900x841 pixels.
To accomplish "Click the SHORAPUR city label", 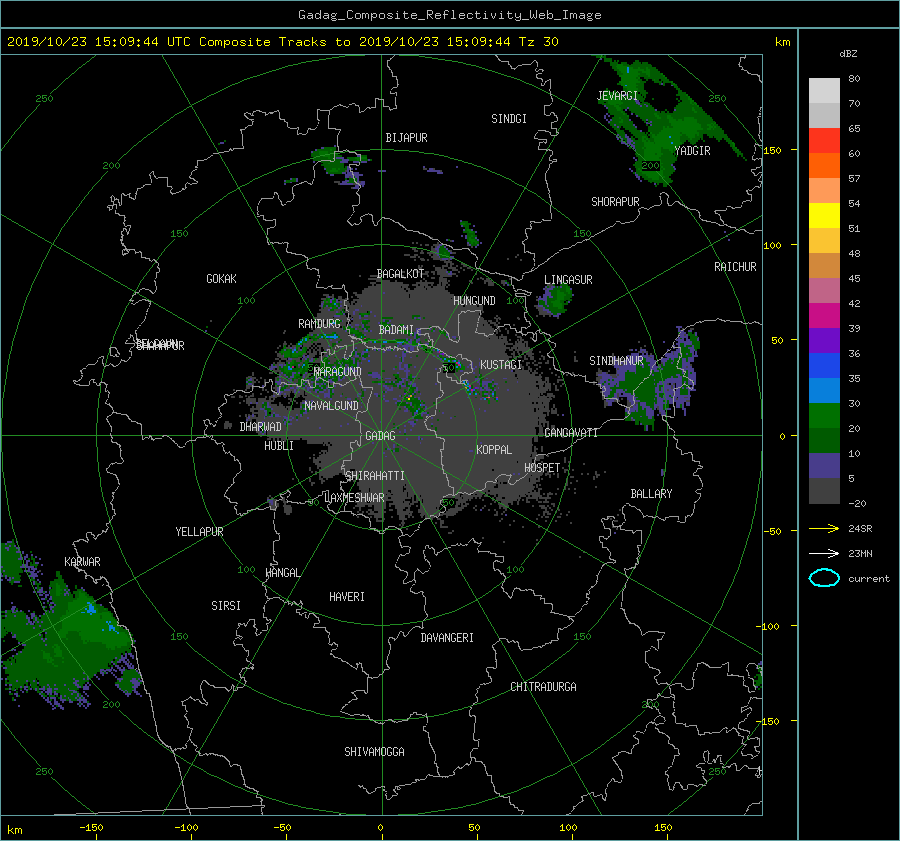I will coord(615,202).
